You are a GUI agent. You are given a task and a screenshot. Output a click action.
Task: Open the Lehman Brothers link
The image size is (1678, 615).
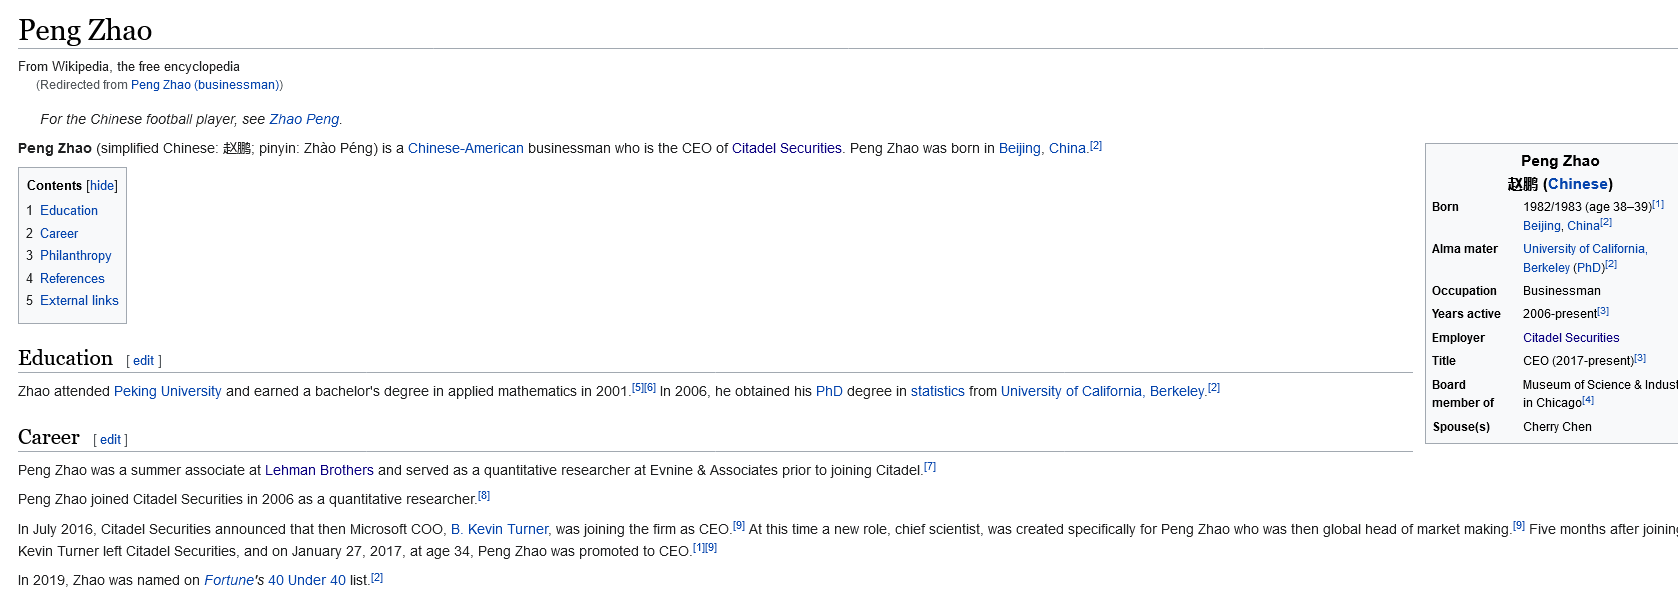pos(319,470)
